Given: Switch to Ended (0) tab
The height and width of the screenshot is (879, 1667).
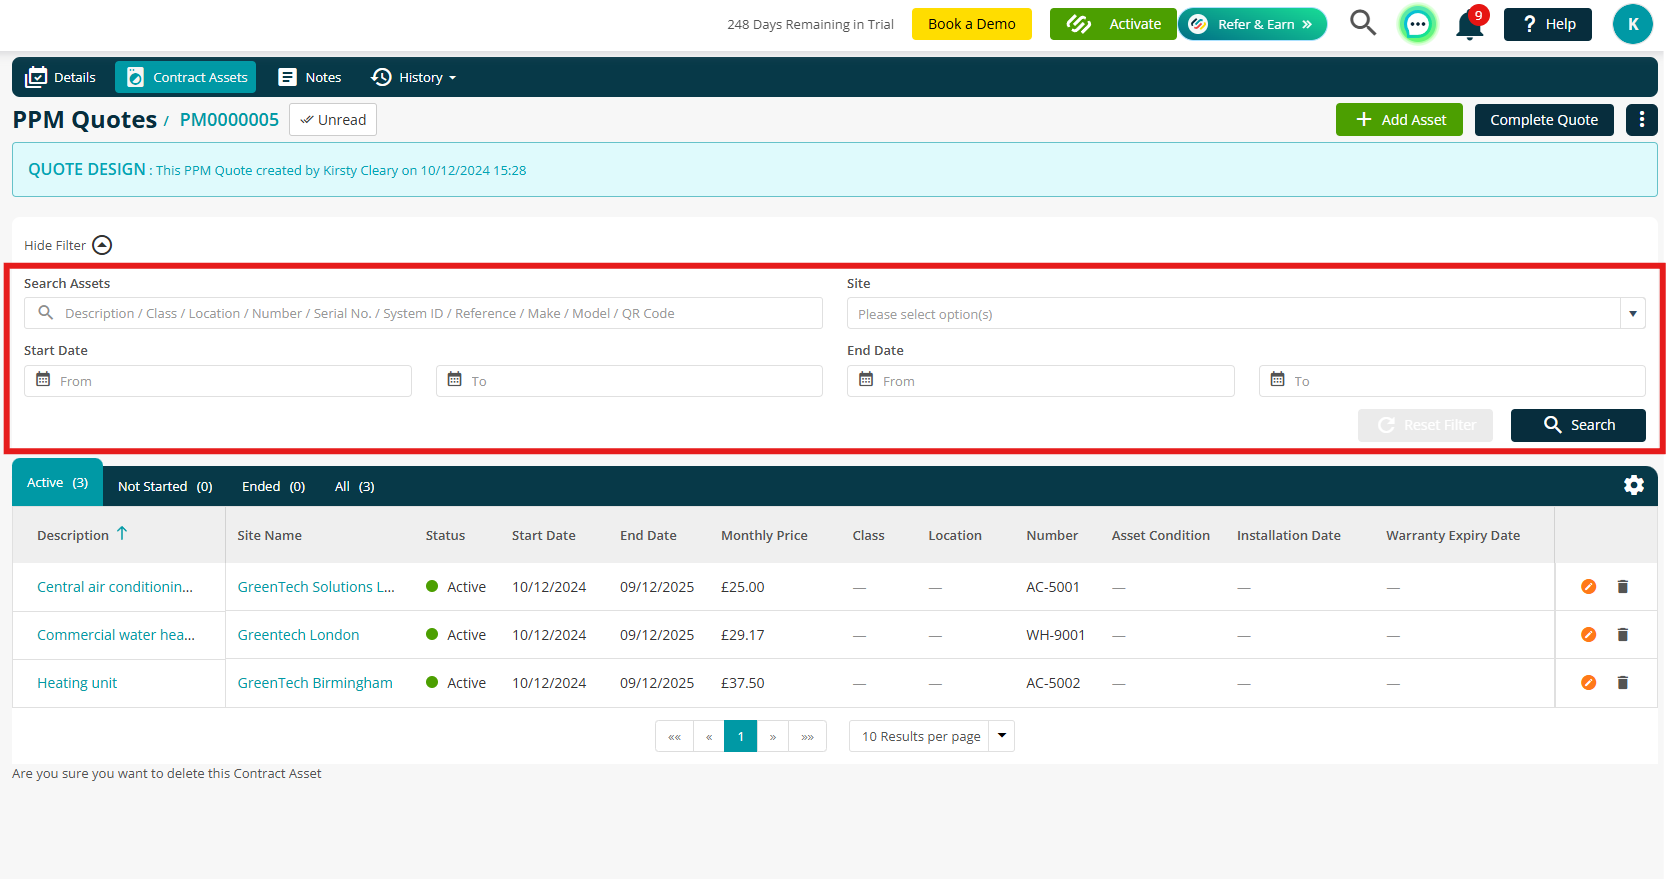Looking at the screenshot, I should (x=273, y=487).
